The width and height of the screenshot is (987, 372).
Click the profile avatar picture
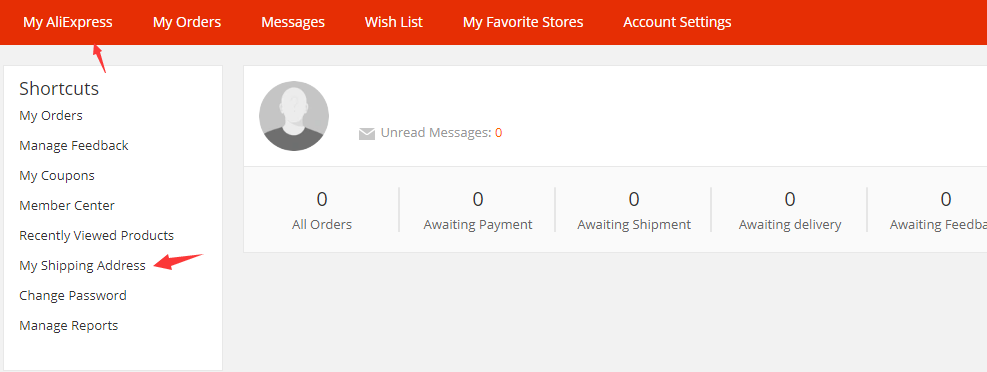point(294,116)
